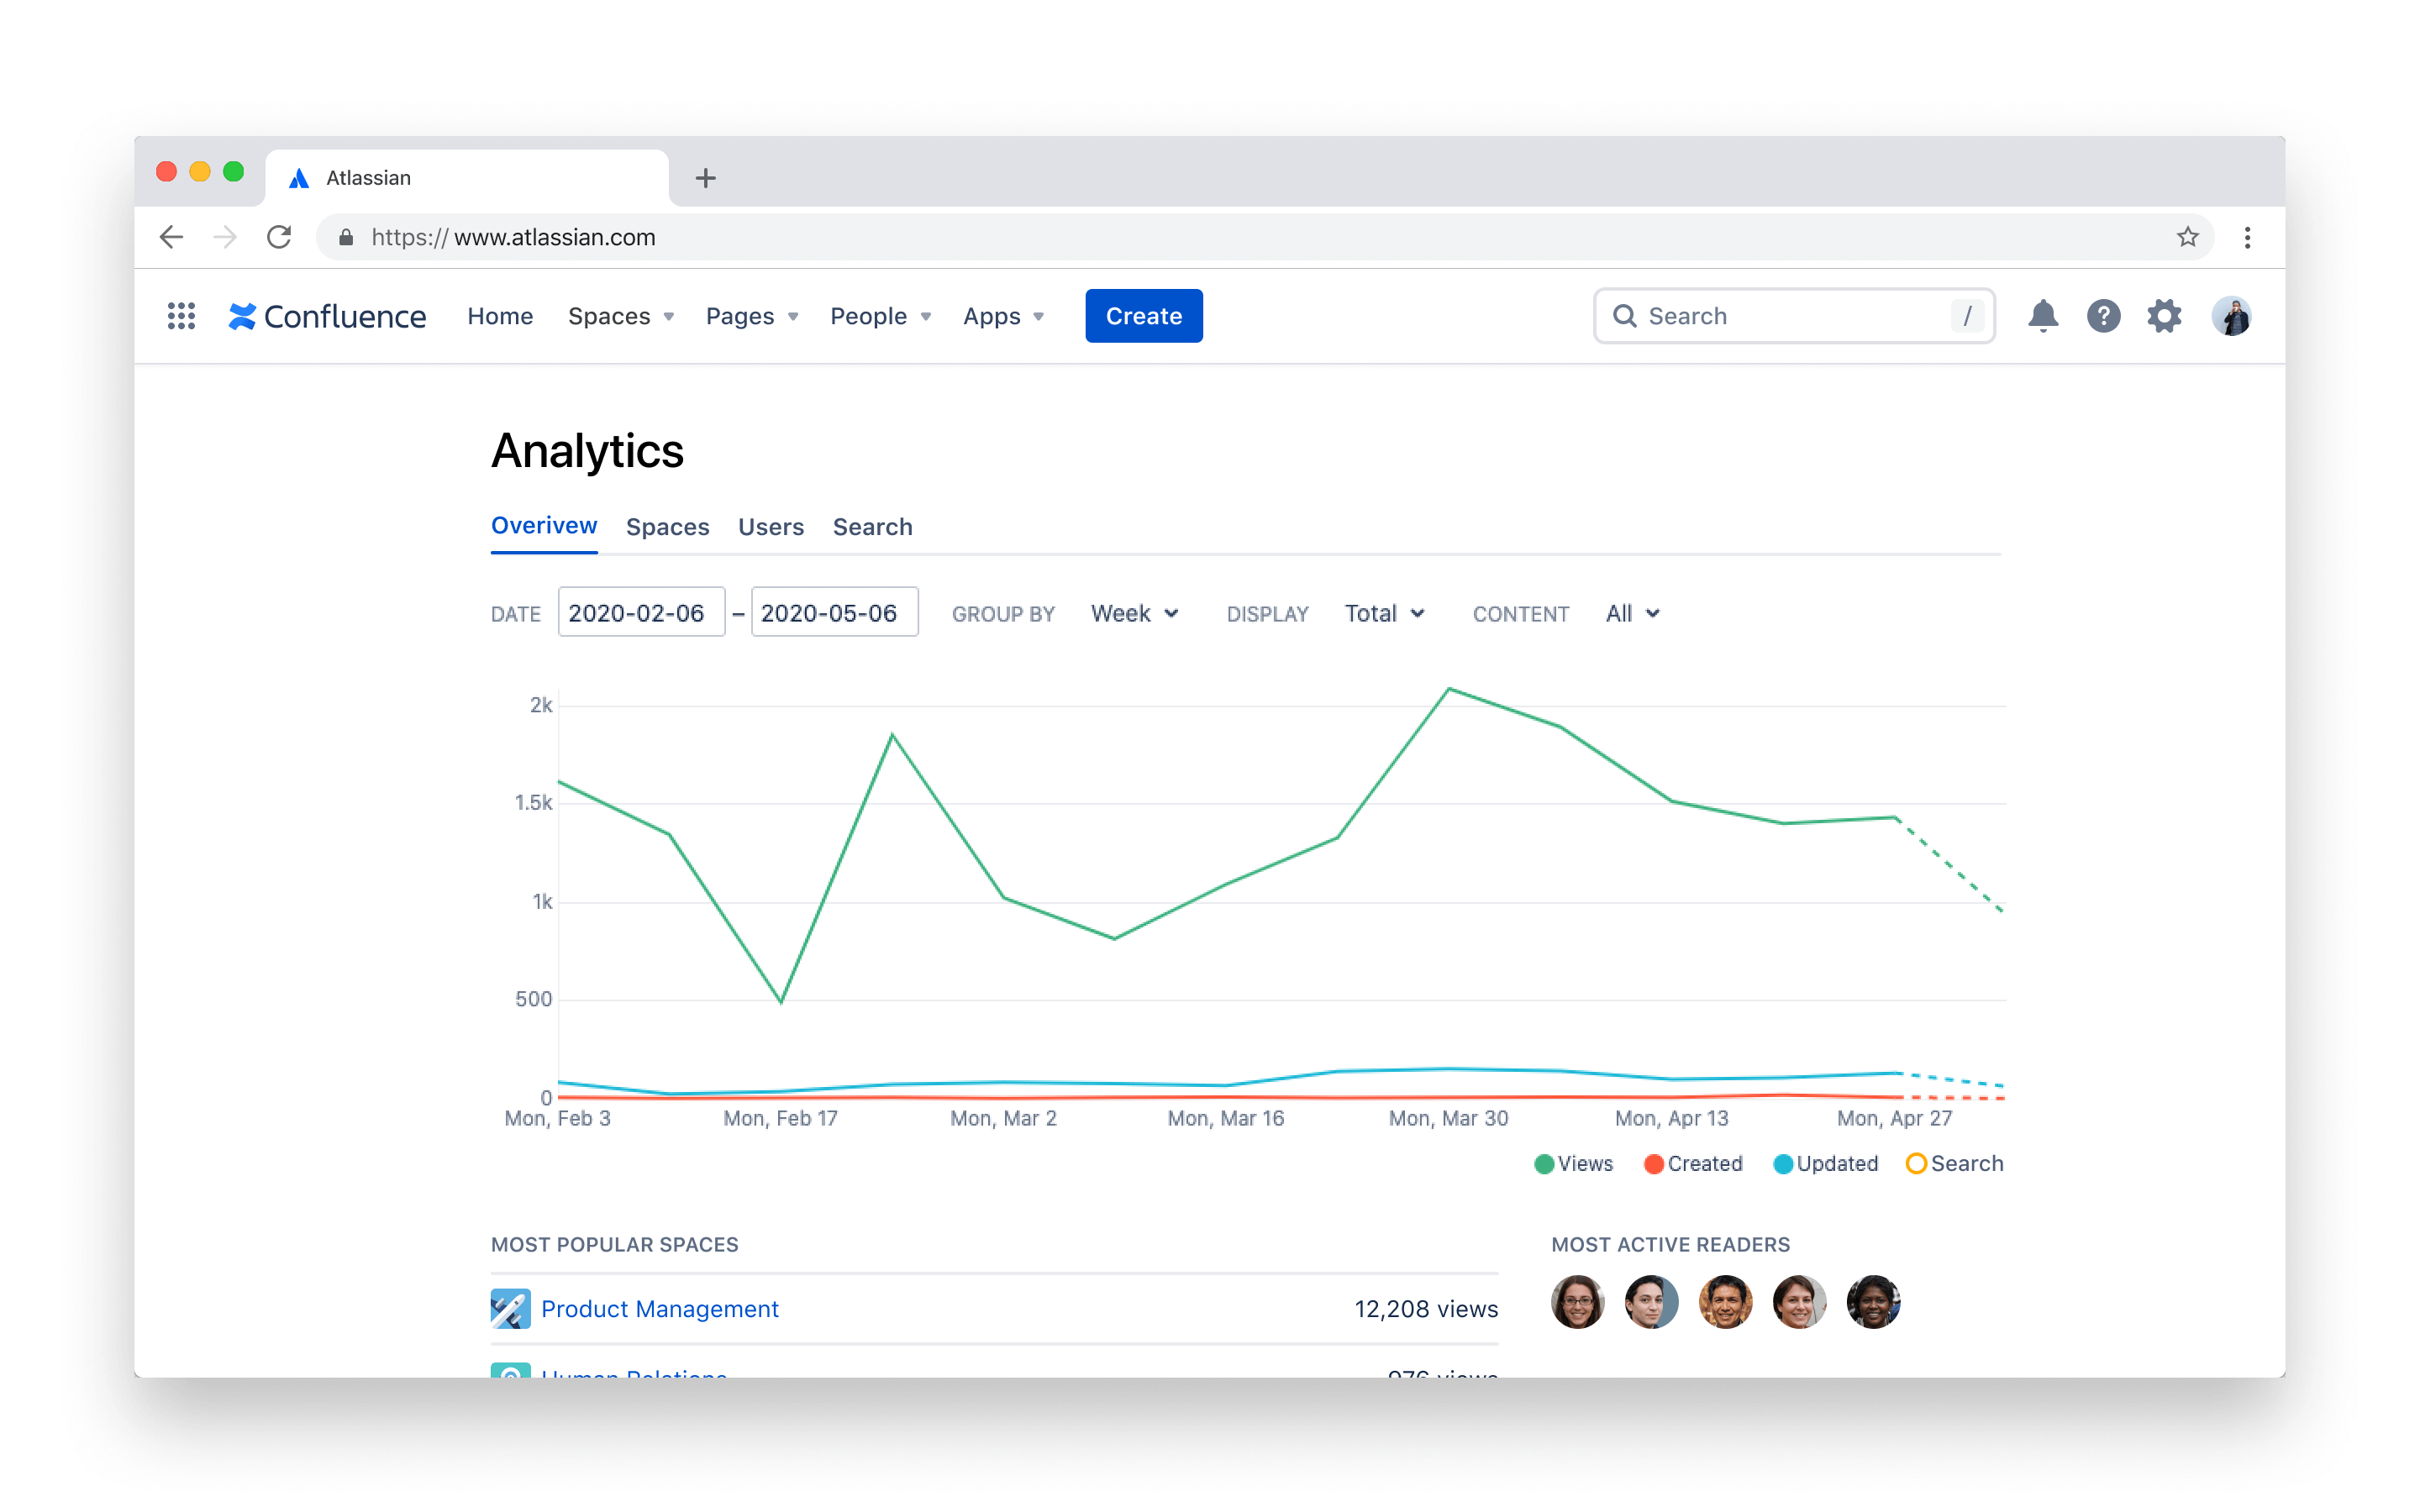Click the settings gear icon

pos(2164,315)
